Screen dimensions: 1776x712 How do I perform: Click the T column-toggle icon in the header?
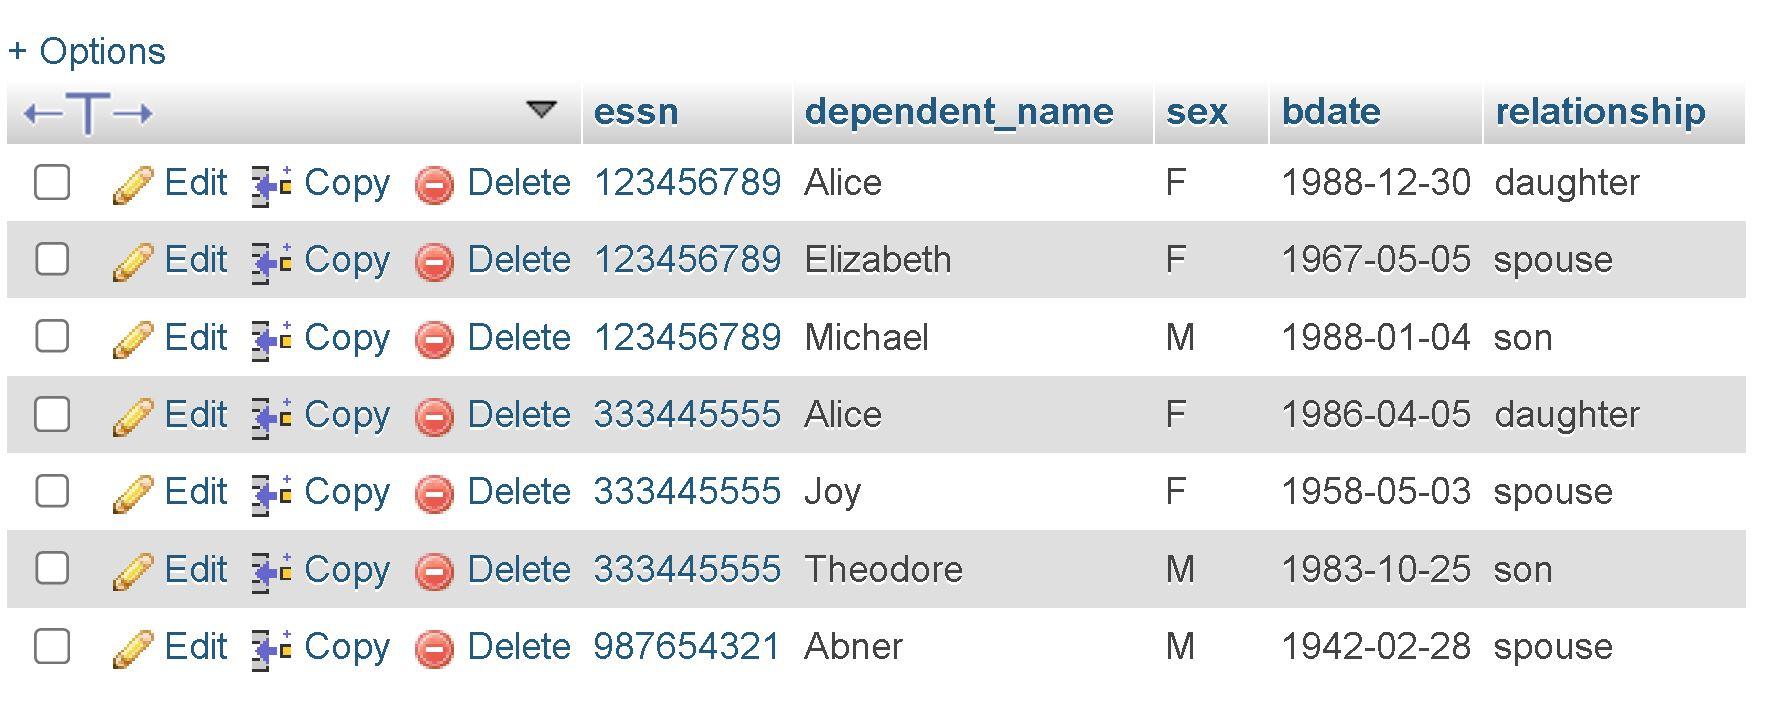(88, 110)
